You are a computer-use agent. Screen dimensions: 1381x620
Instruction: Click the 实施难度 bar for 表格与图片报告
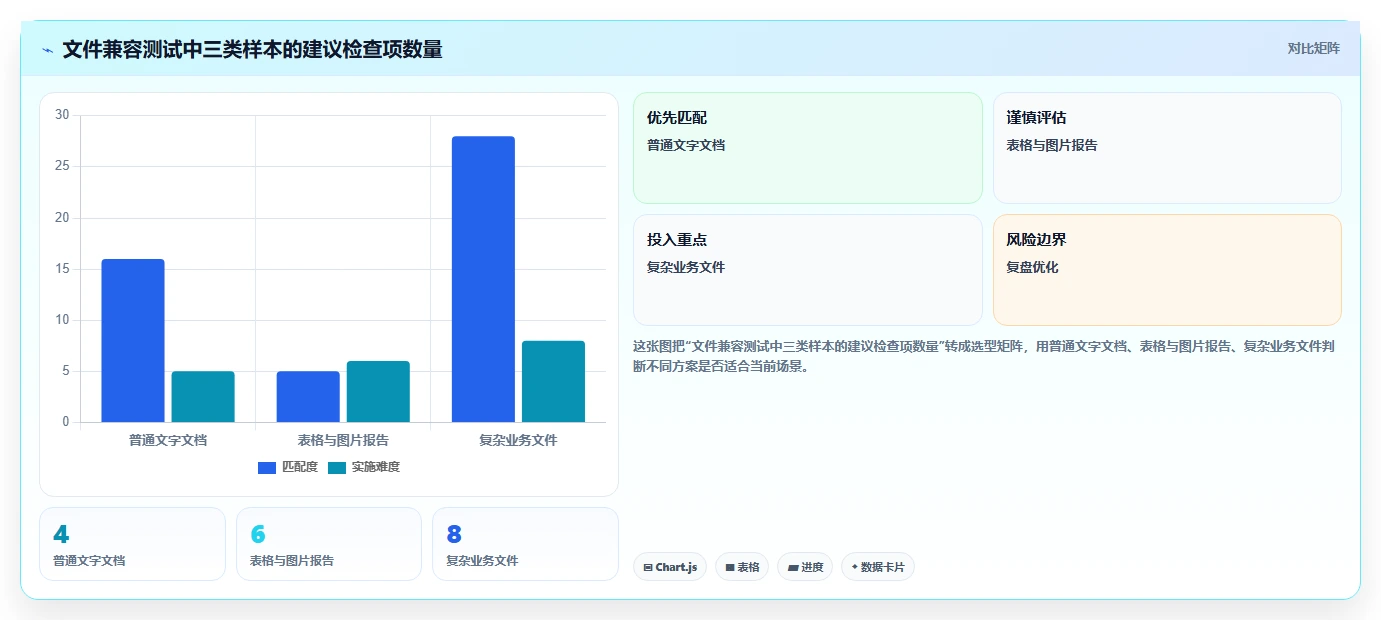[x=378, y=391]
